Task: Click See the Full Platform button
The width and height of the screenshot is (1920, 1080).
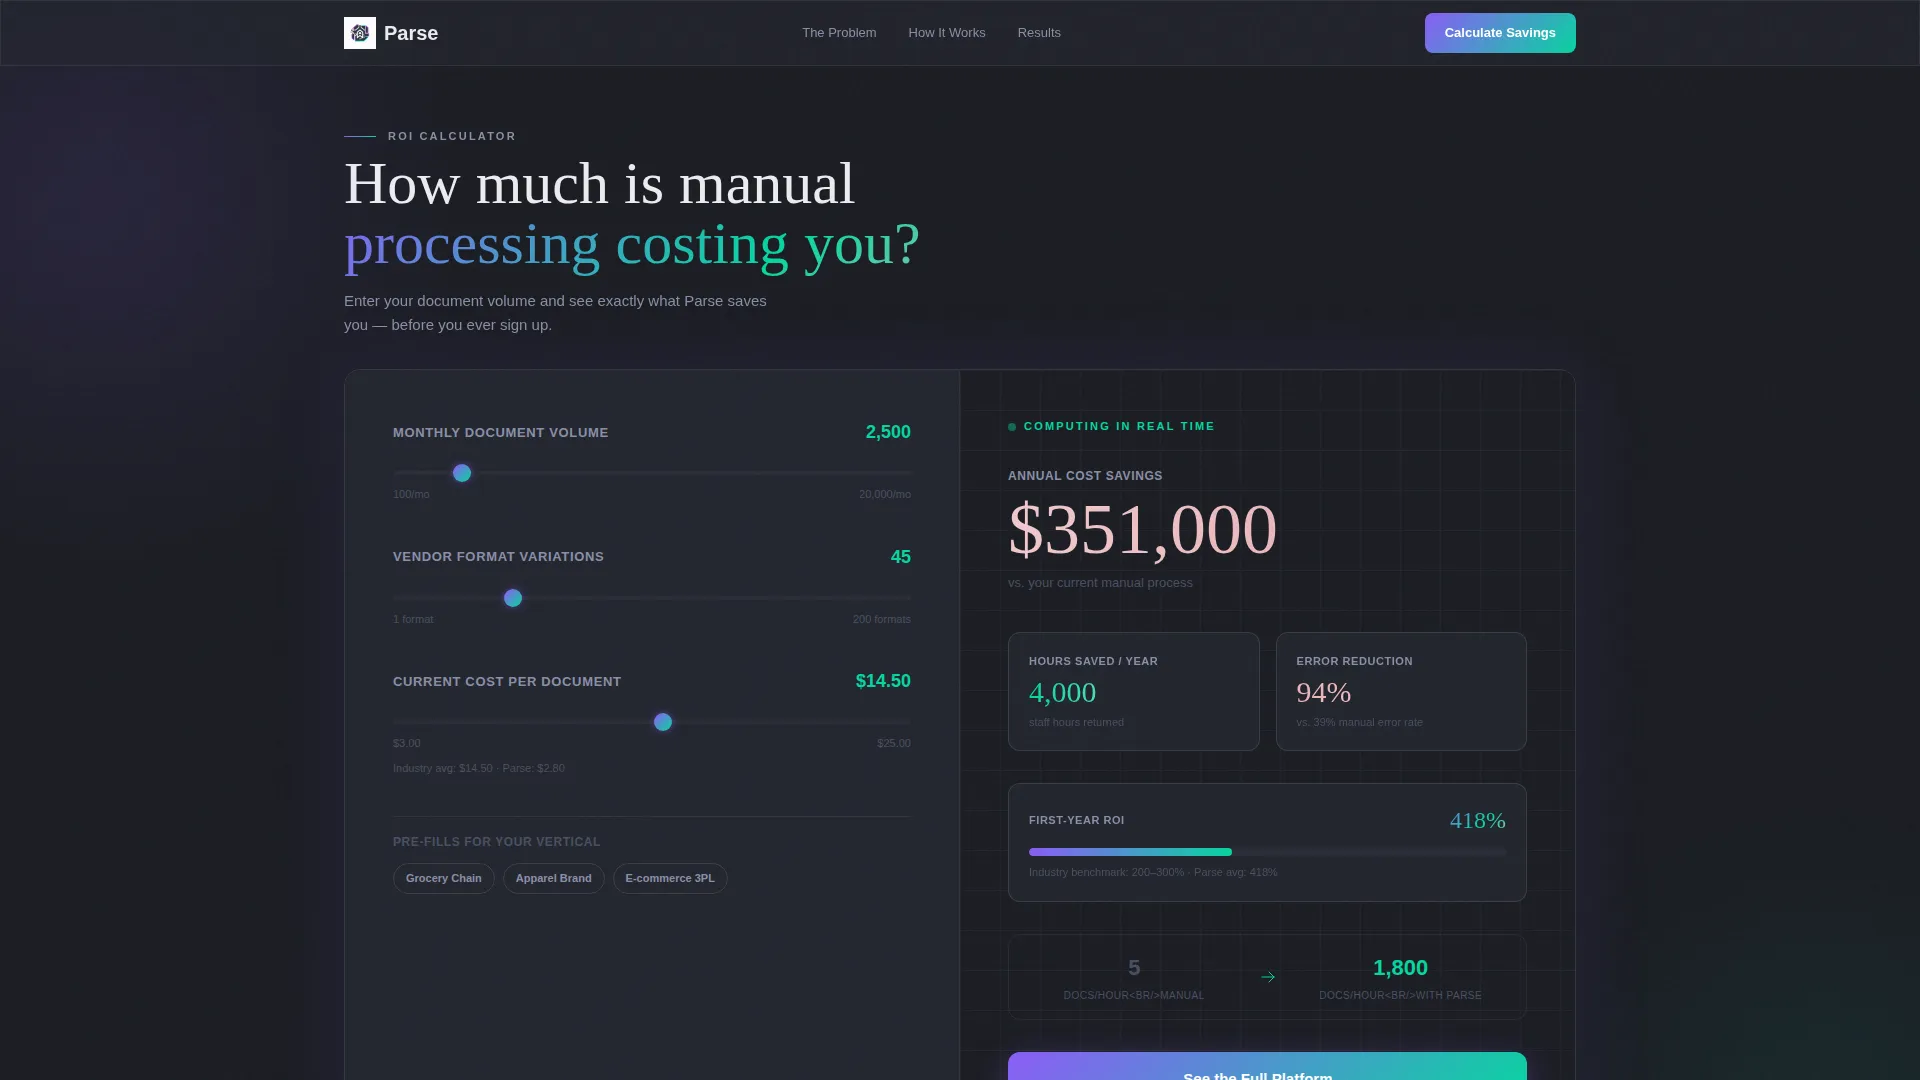Action: click(1267, 1066)
